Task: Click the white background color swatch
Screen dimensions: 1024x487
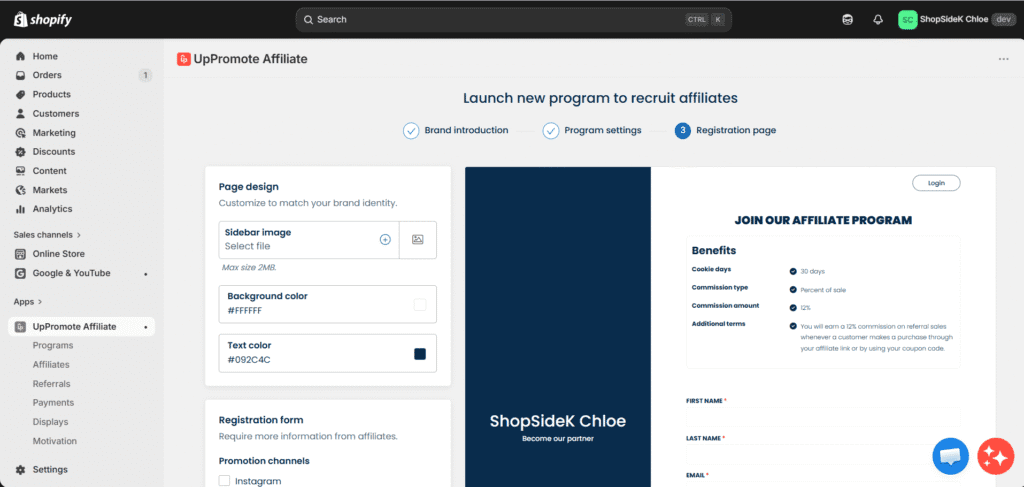Action: 420,304
